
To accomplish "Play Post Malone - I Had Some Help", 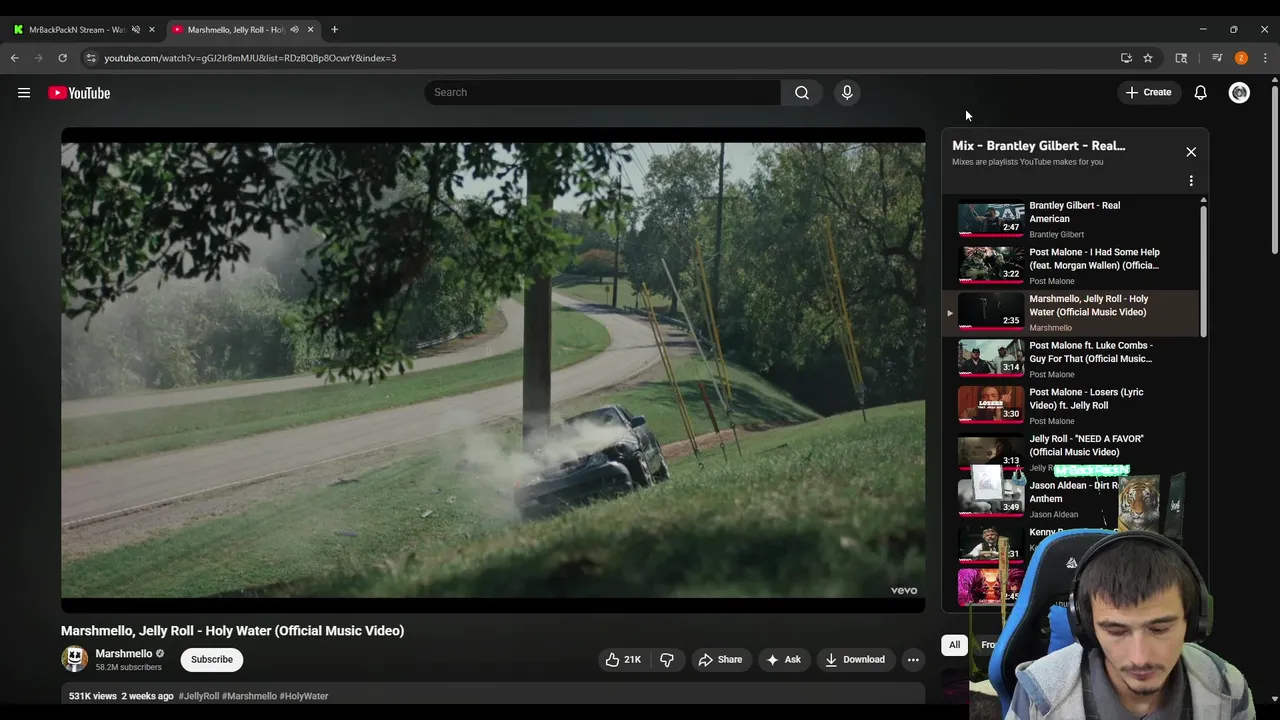I will pos(1071,266).
